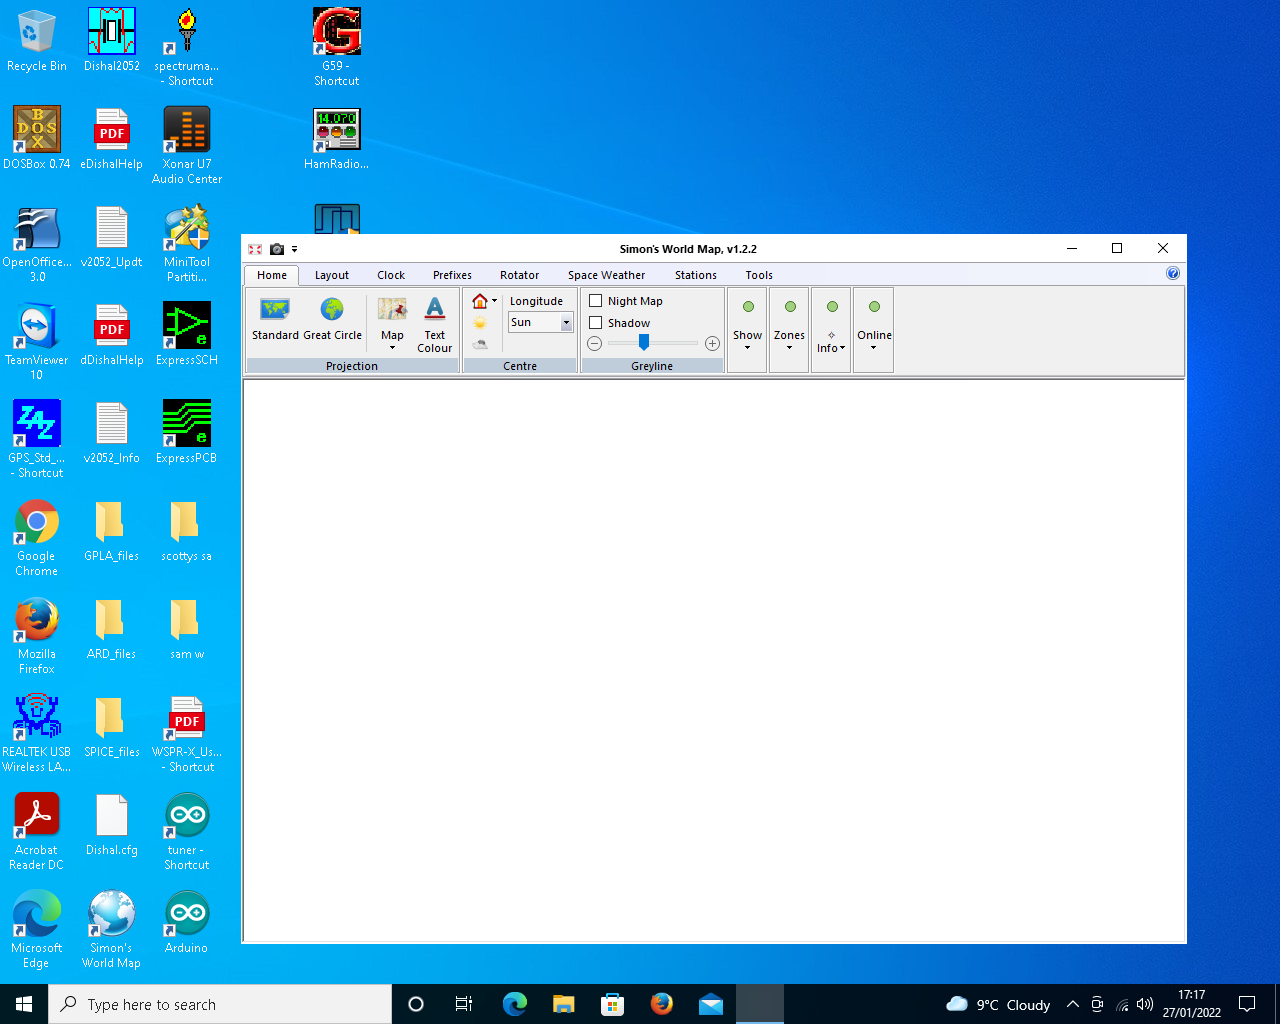The image size is (1280, 1024).
Task: Open the Rotator ribbon tab
Action: (519, 275)
